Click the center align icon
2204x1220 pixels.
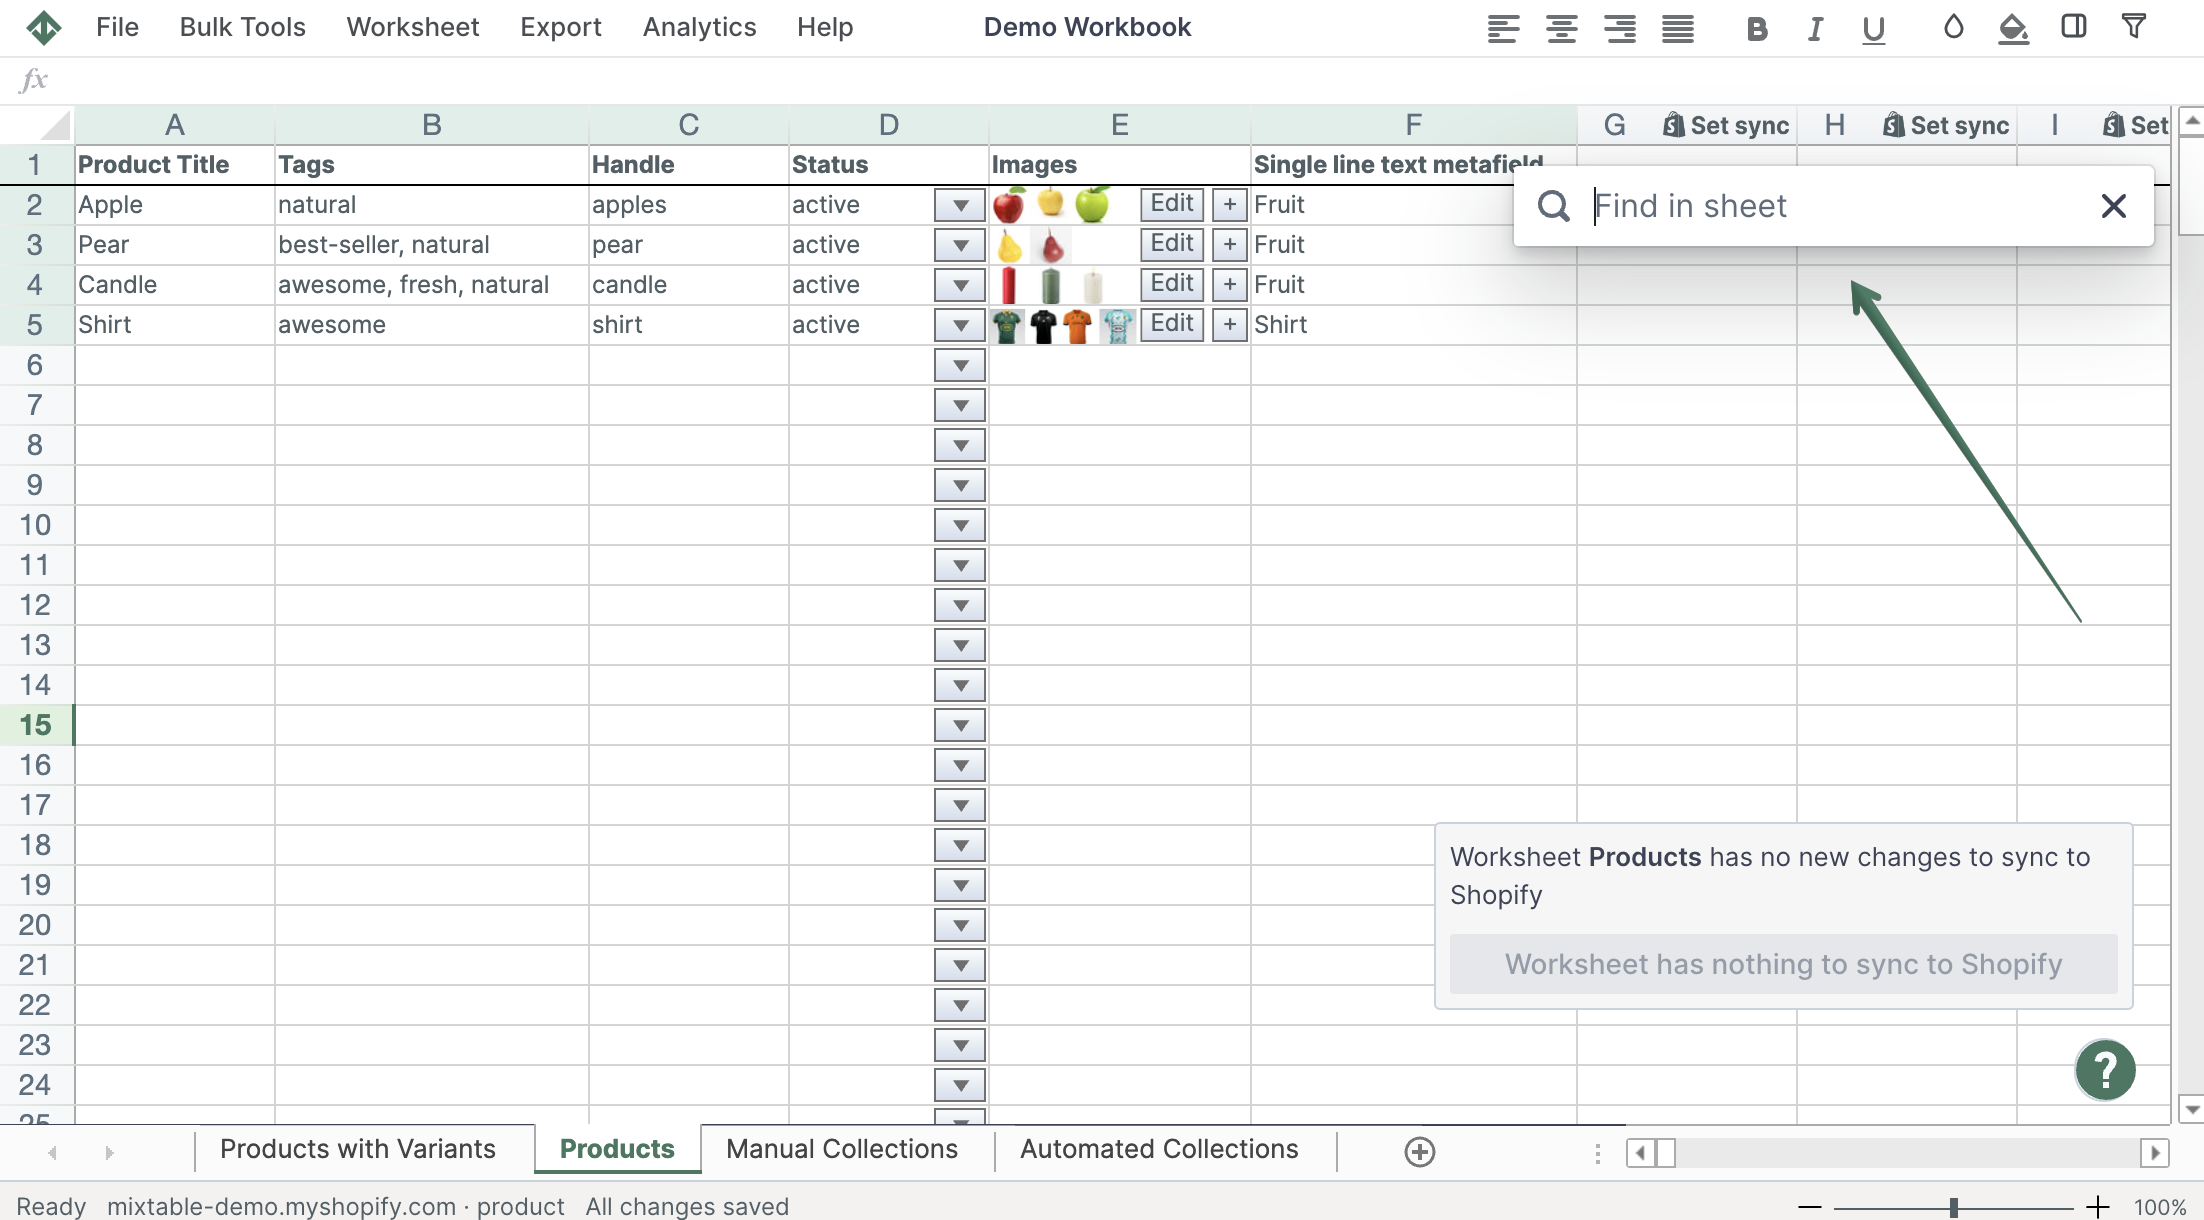pos(1561,28)
